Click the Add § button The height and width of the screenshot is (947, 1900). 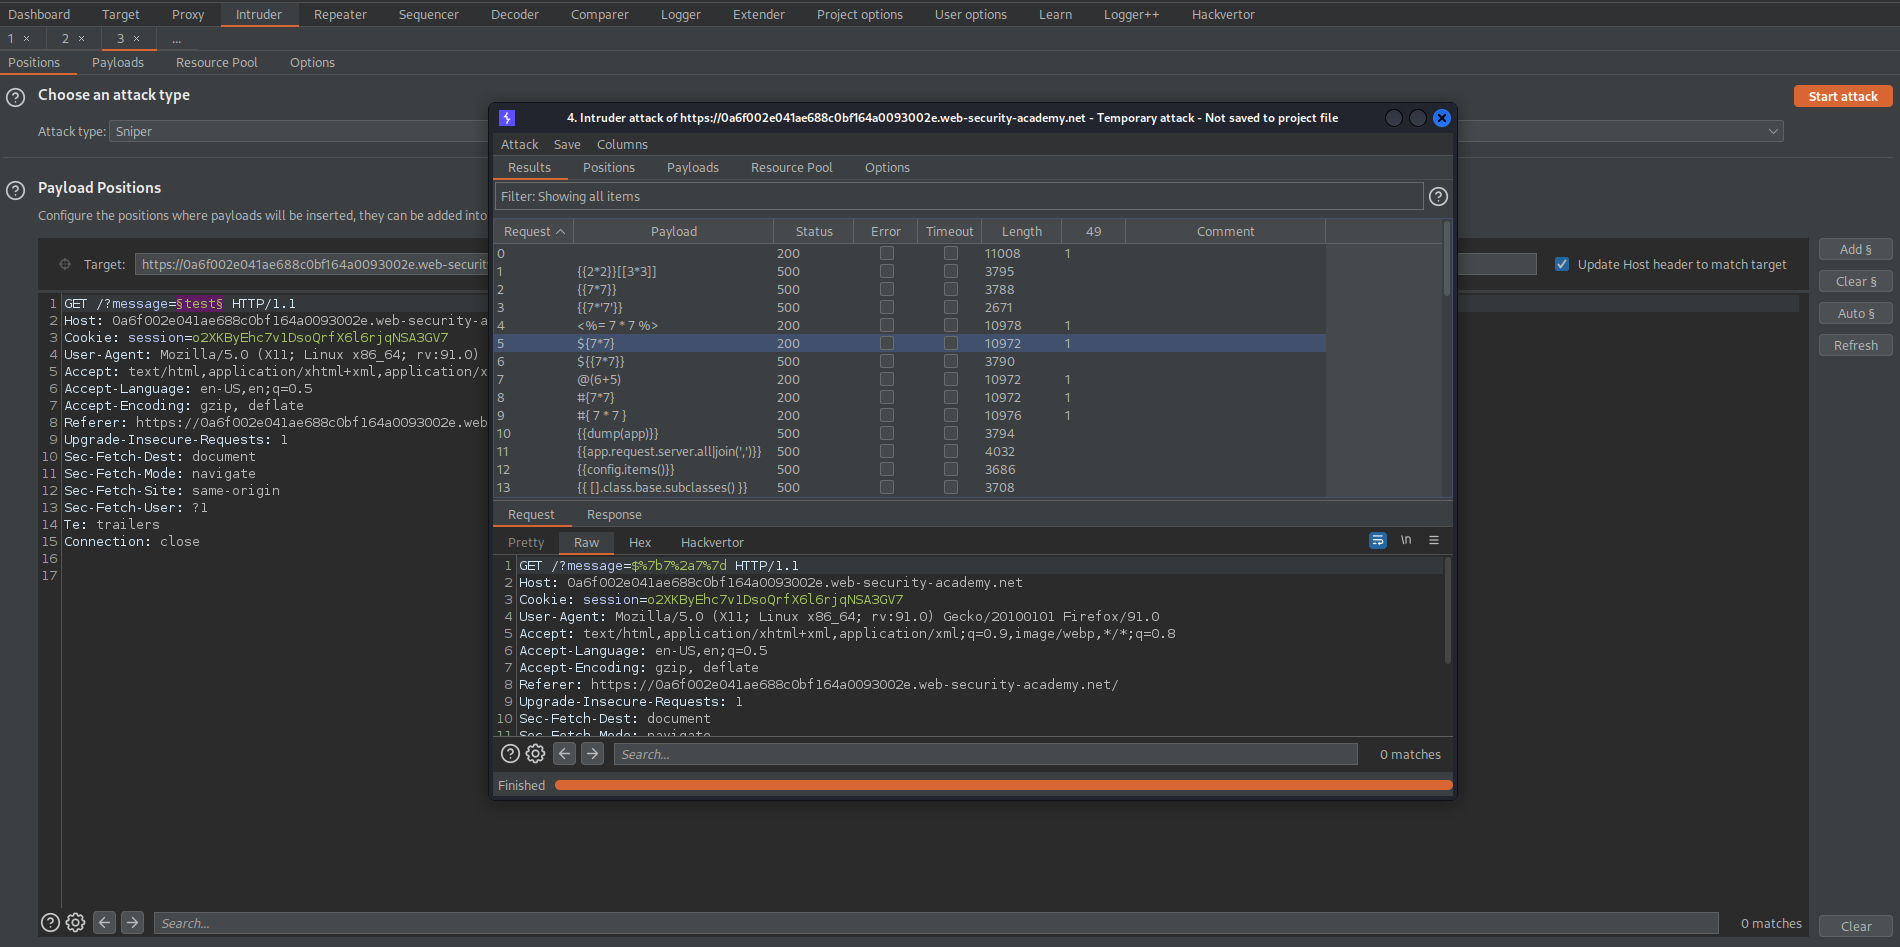tap(1855, 250)
